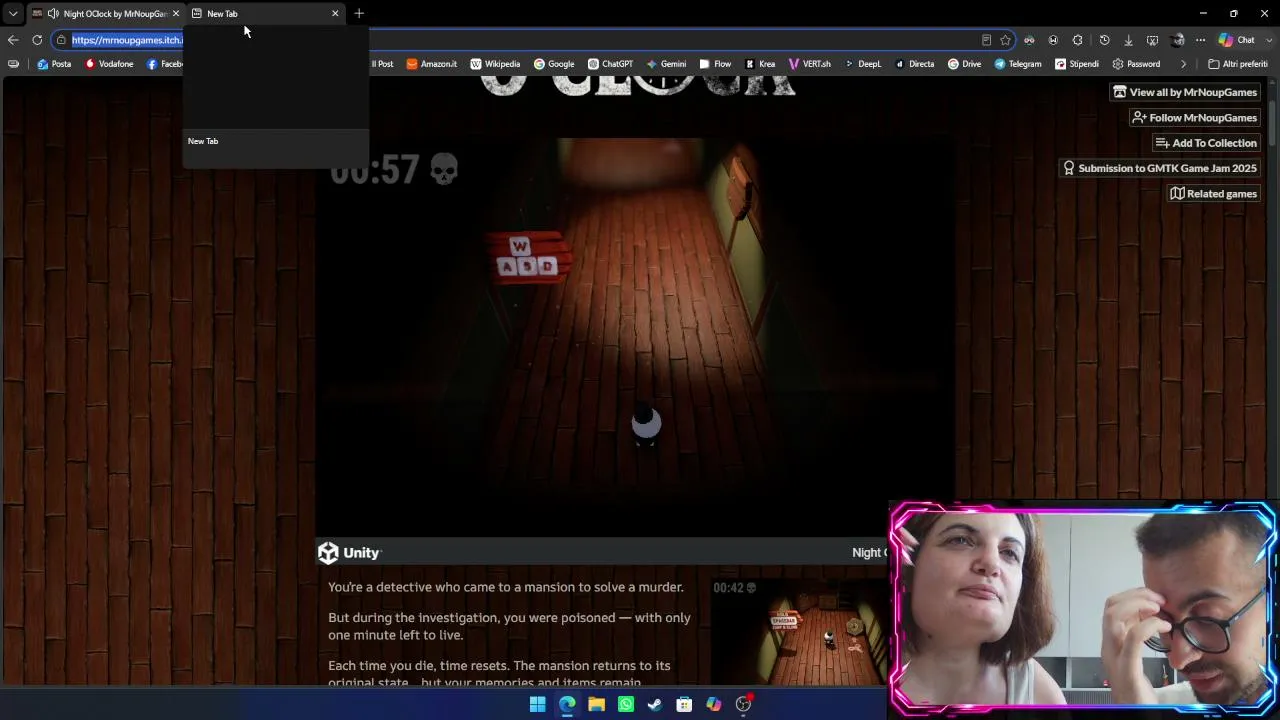Open OBS Studio from the taskbar
This screenshot has width=1280, height=720.
(x=743, y=704)
